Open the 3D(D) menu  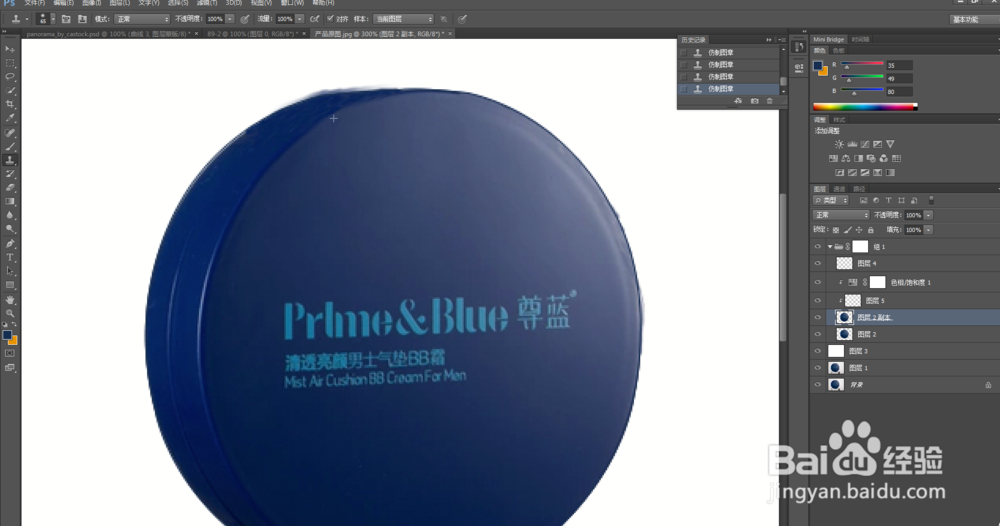[x=233, y=3]
